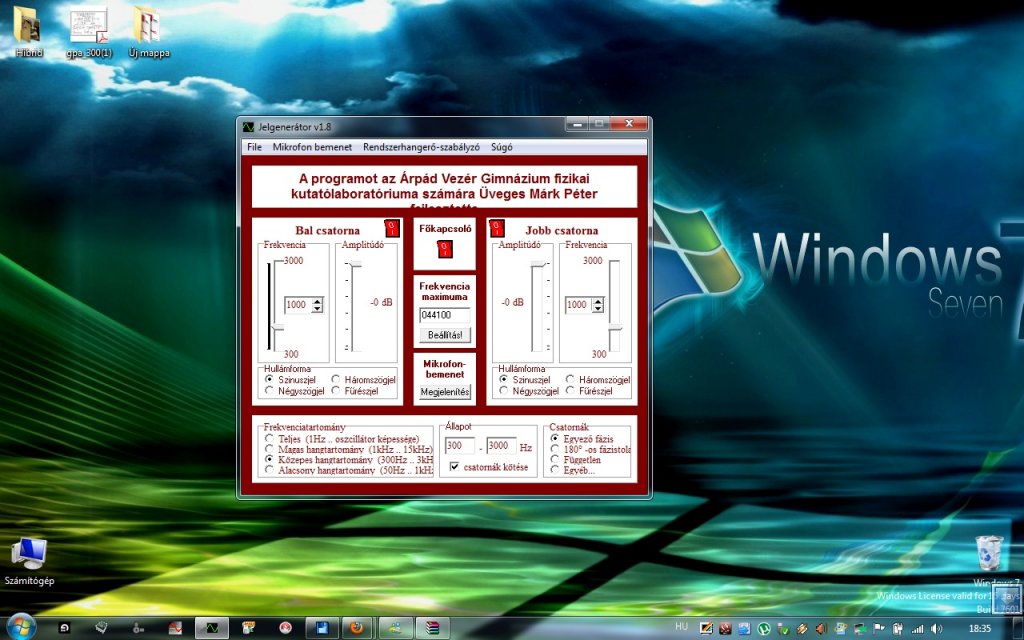Click the Jobb csatorna frequency value field 1000

pyautogui.click(x=579, y=305)
